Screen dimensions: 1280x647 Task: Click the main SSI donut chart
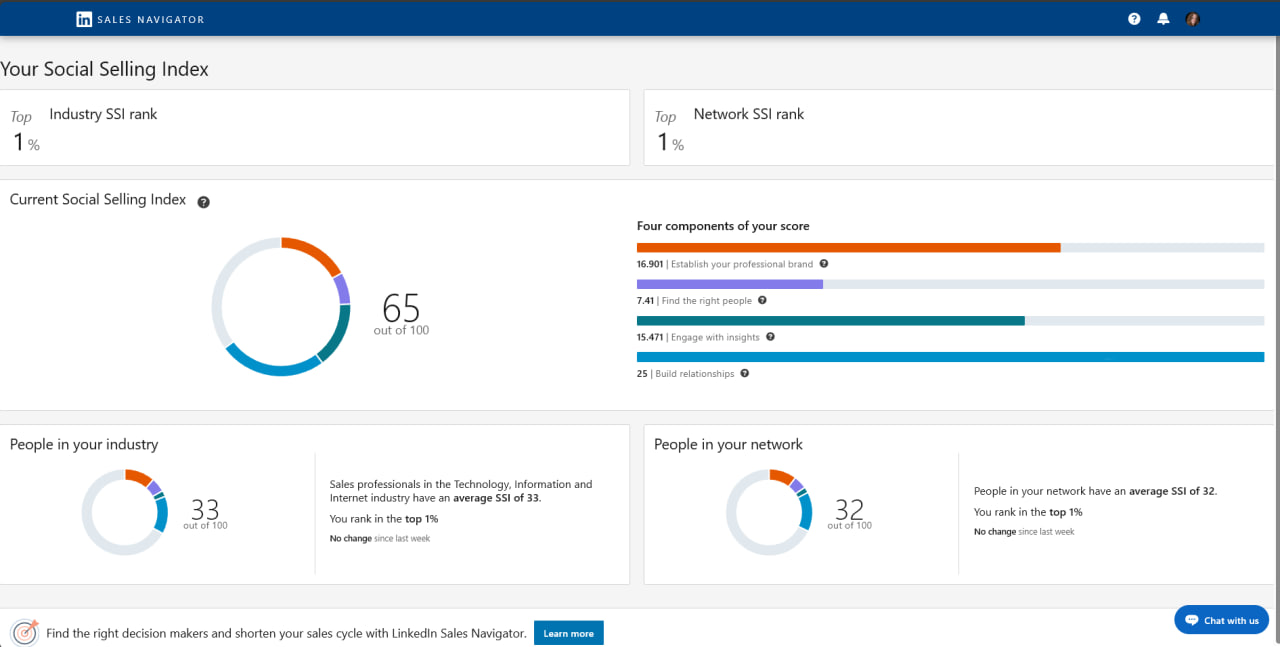click(281, 307)
